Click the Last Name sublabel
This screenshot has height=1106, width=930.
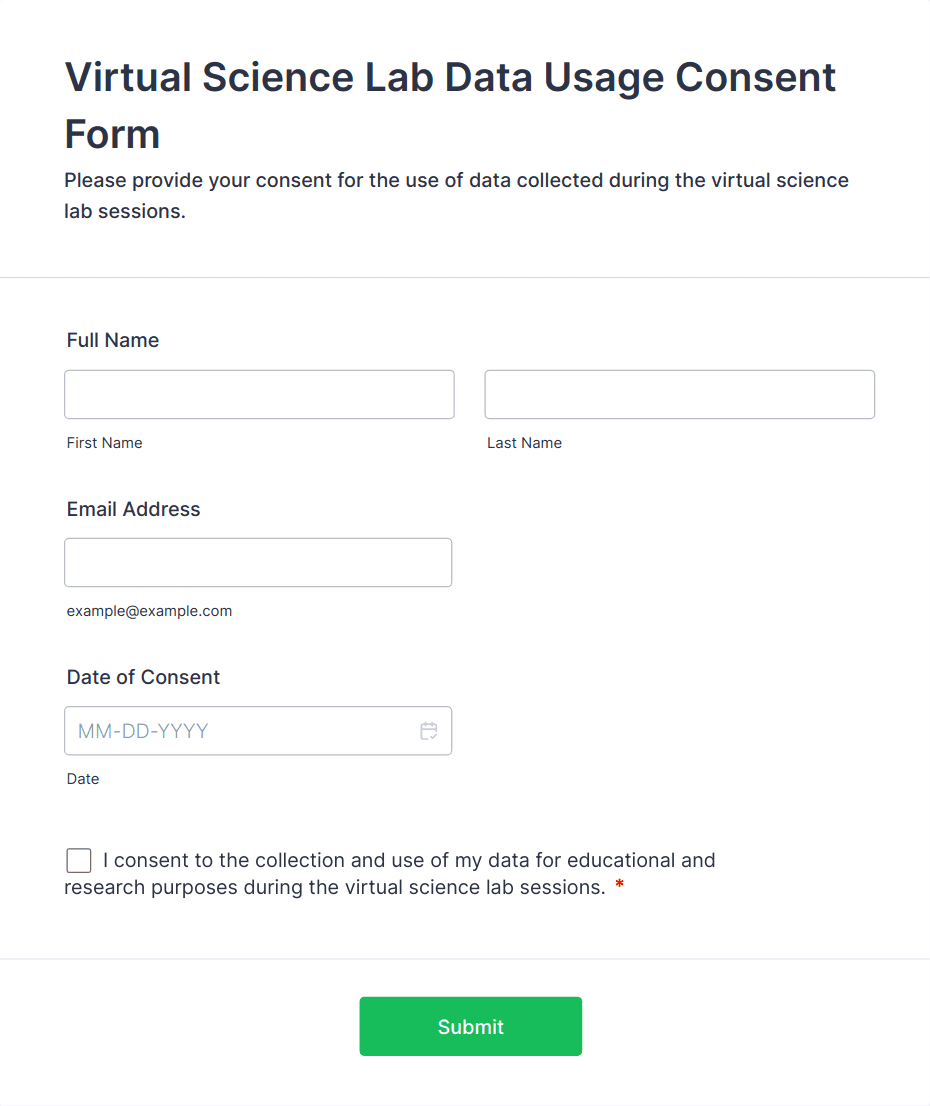[524, 443]
